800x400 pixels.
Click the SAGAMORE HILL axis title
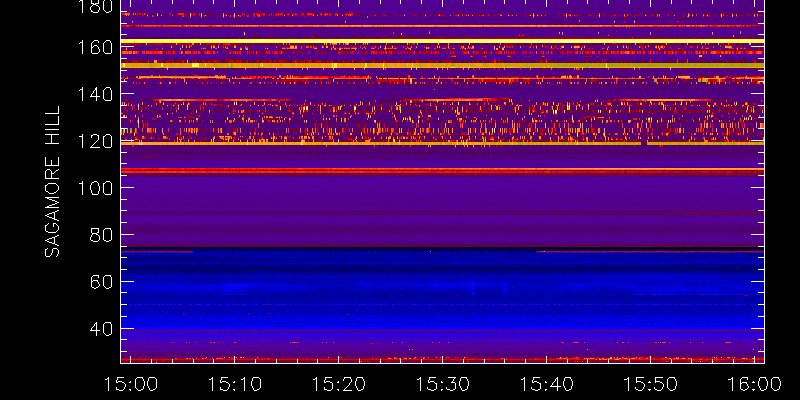click(52, 182)
